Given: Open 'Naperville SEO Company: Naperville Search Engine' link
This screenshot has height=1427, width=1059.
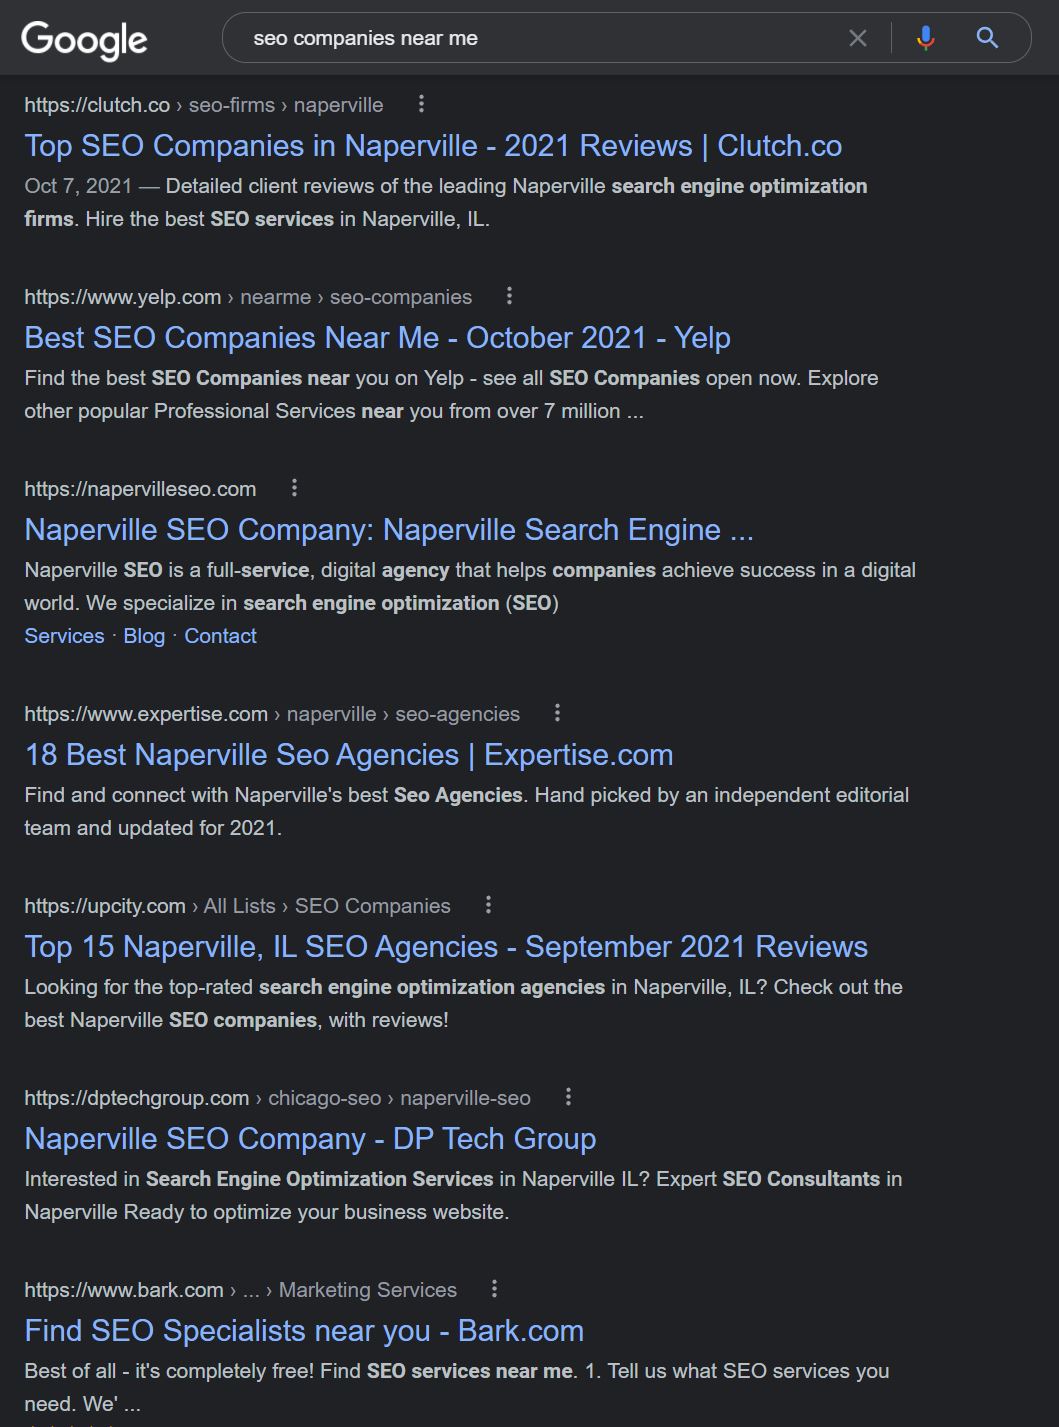Looking at the screenshot, I should 389,530.
